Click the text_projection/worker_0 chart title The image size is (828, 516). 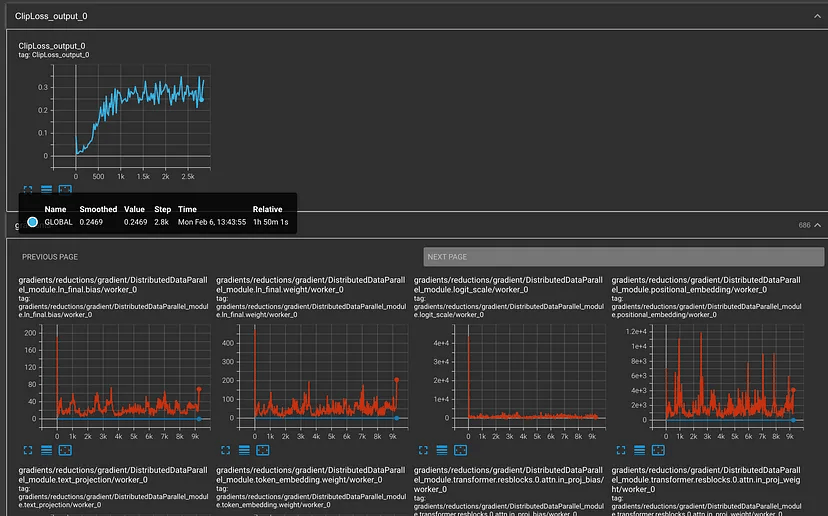point(113,475)
